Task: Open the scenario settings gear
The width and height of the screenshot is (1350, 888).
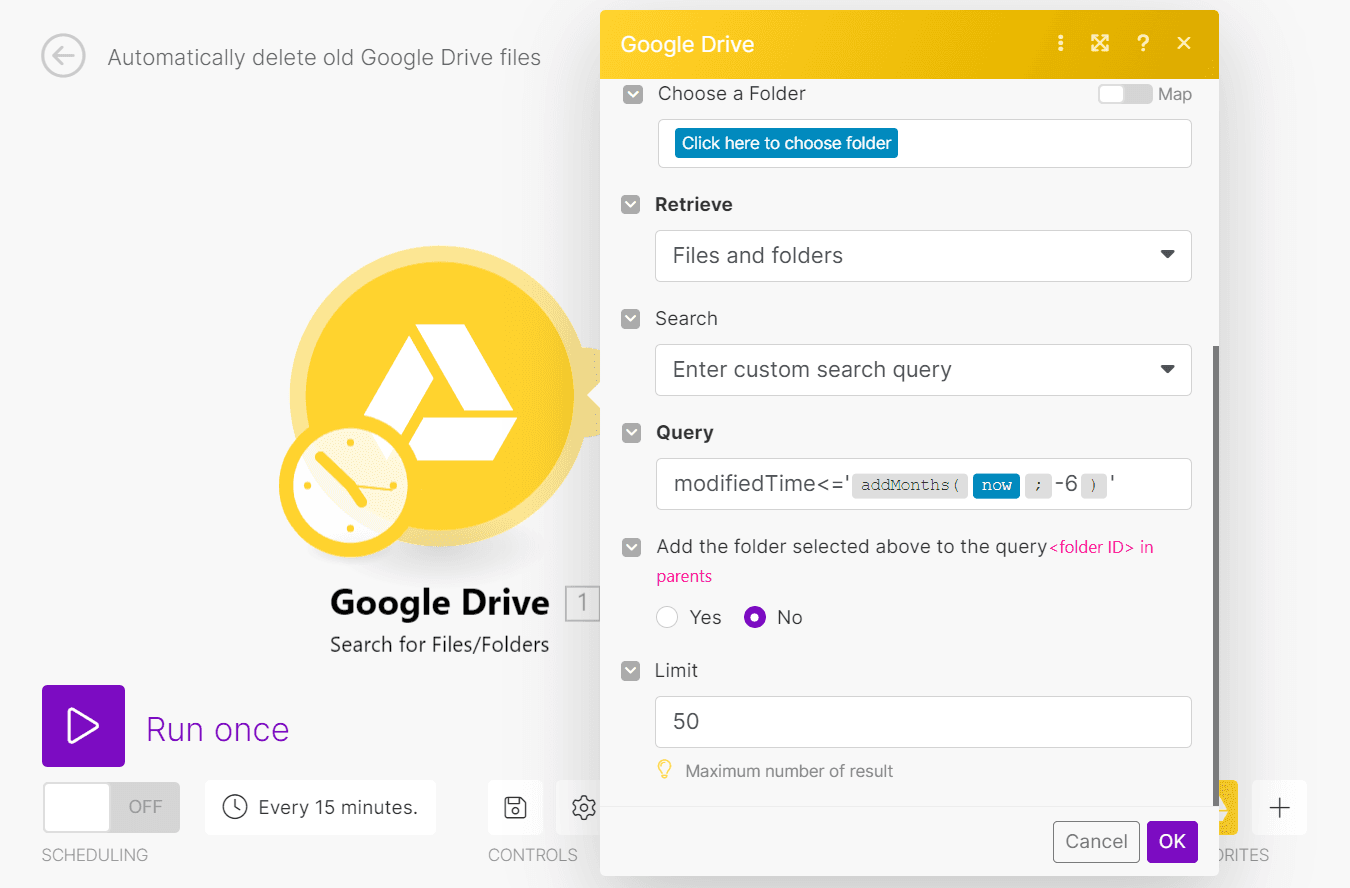Action: tap(583, 807)
